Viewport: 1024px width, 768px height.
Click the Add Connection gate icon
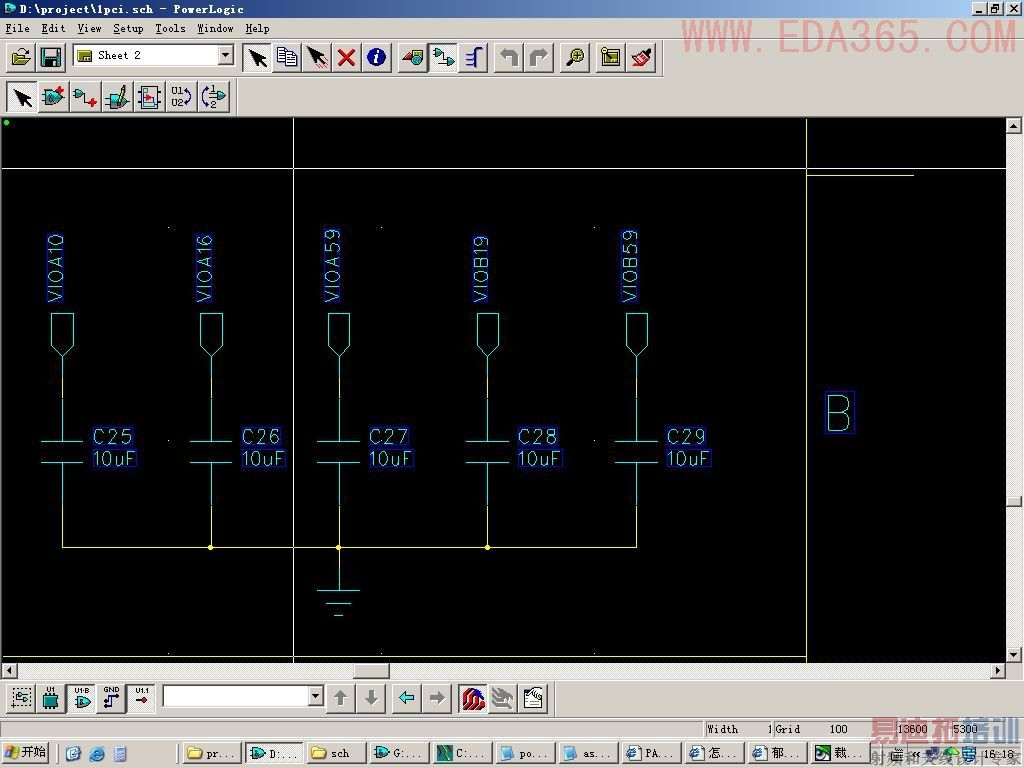pos(85,97)
